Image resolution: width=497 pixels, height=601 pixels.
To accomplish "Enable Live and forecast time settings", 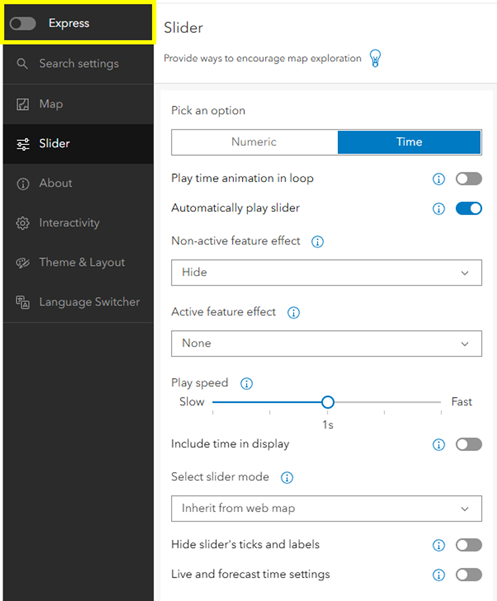I will point(469,575).
